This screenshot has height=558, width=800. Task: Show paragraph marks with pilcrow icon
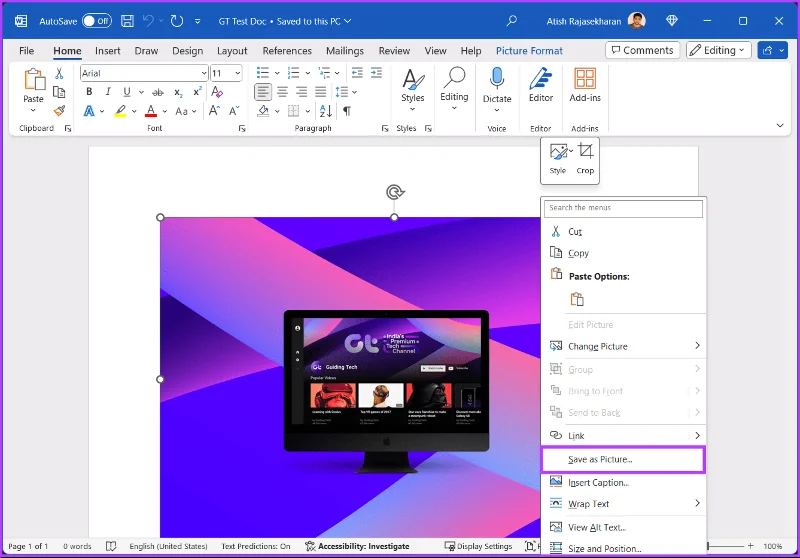pyautogui.click(x=346, y=111)
